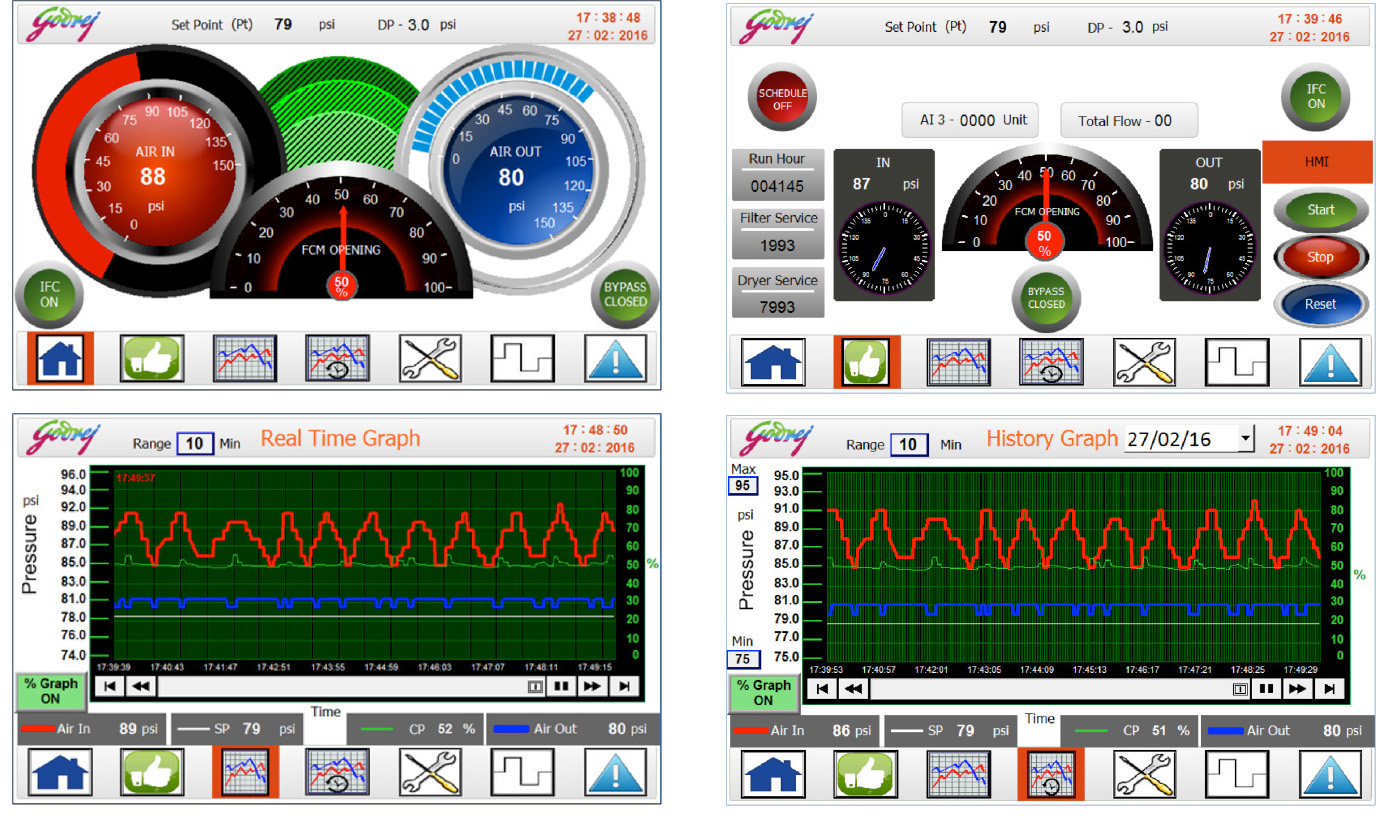
Task: Fast-forward the Real Time Graph
Action: coord(592,686)
